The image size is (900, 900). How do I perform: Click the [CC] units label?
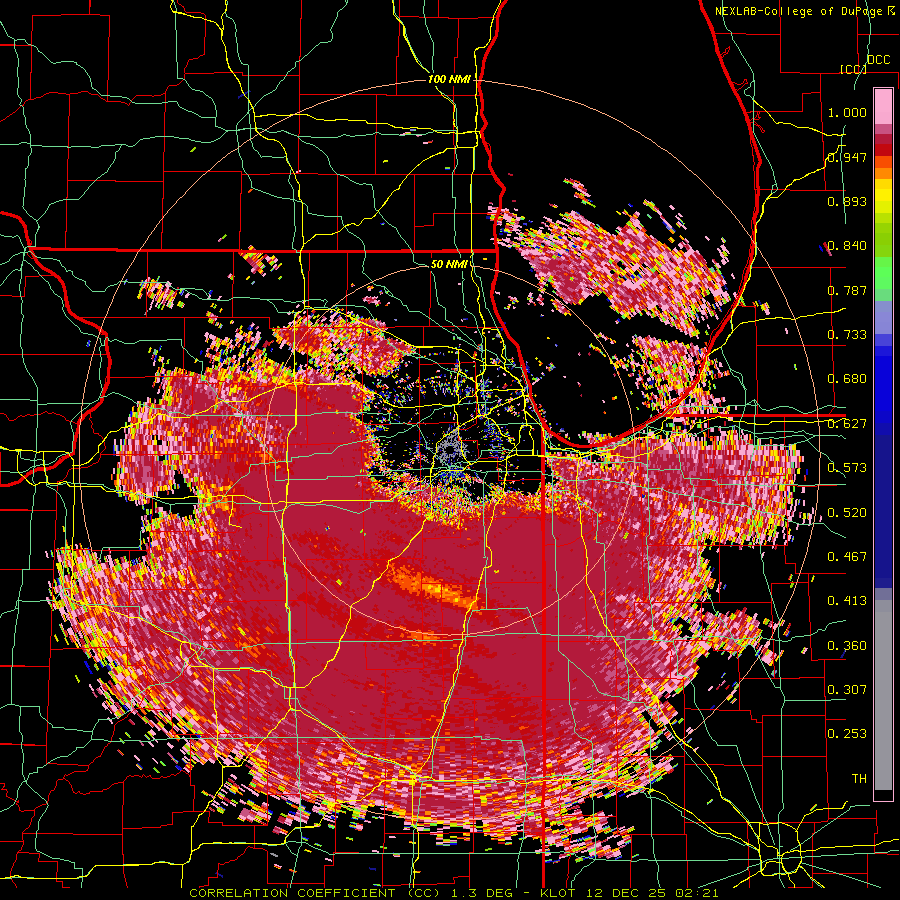(853, 69)
